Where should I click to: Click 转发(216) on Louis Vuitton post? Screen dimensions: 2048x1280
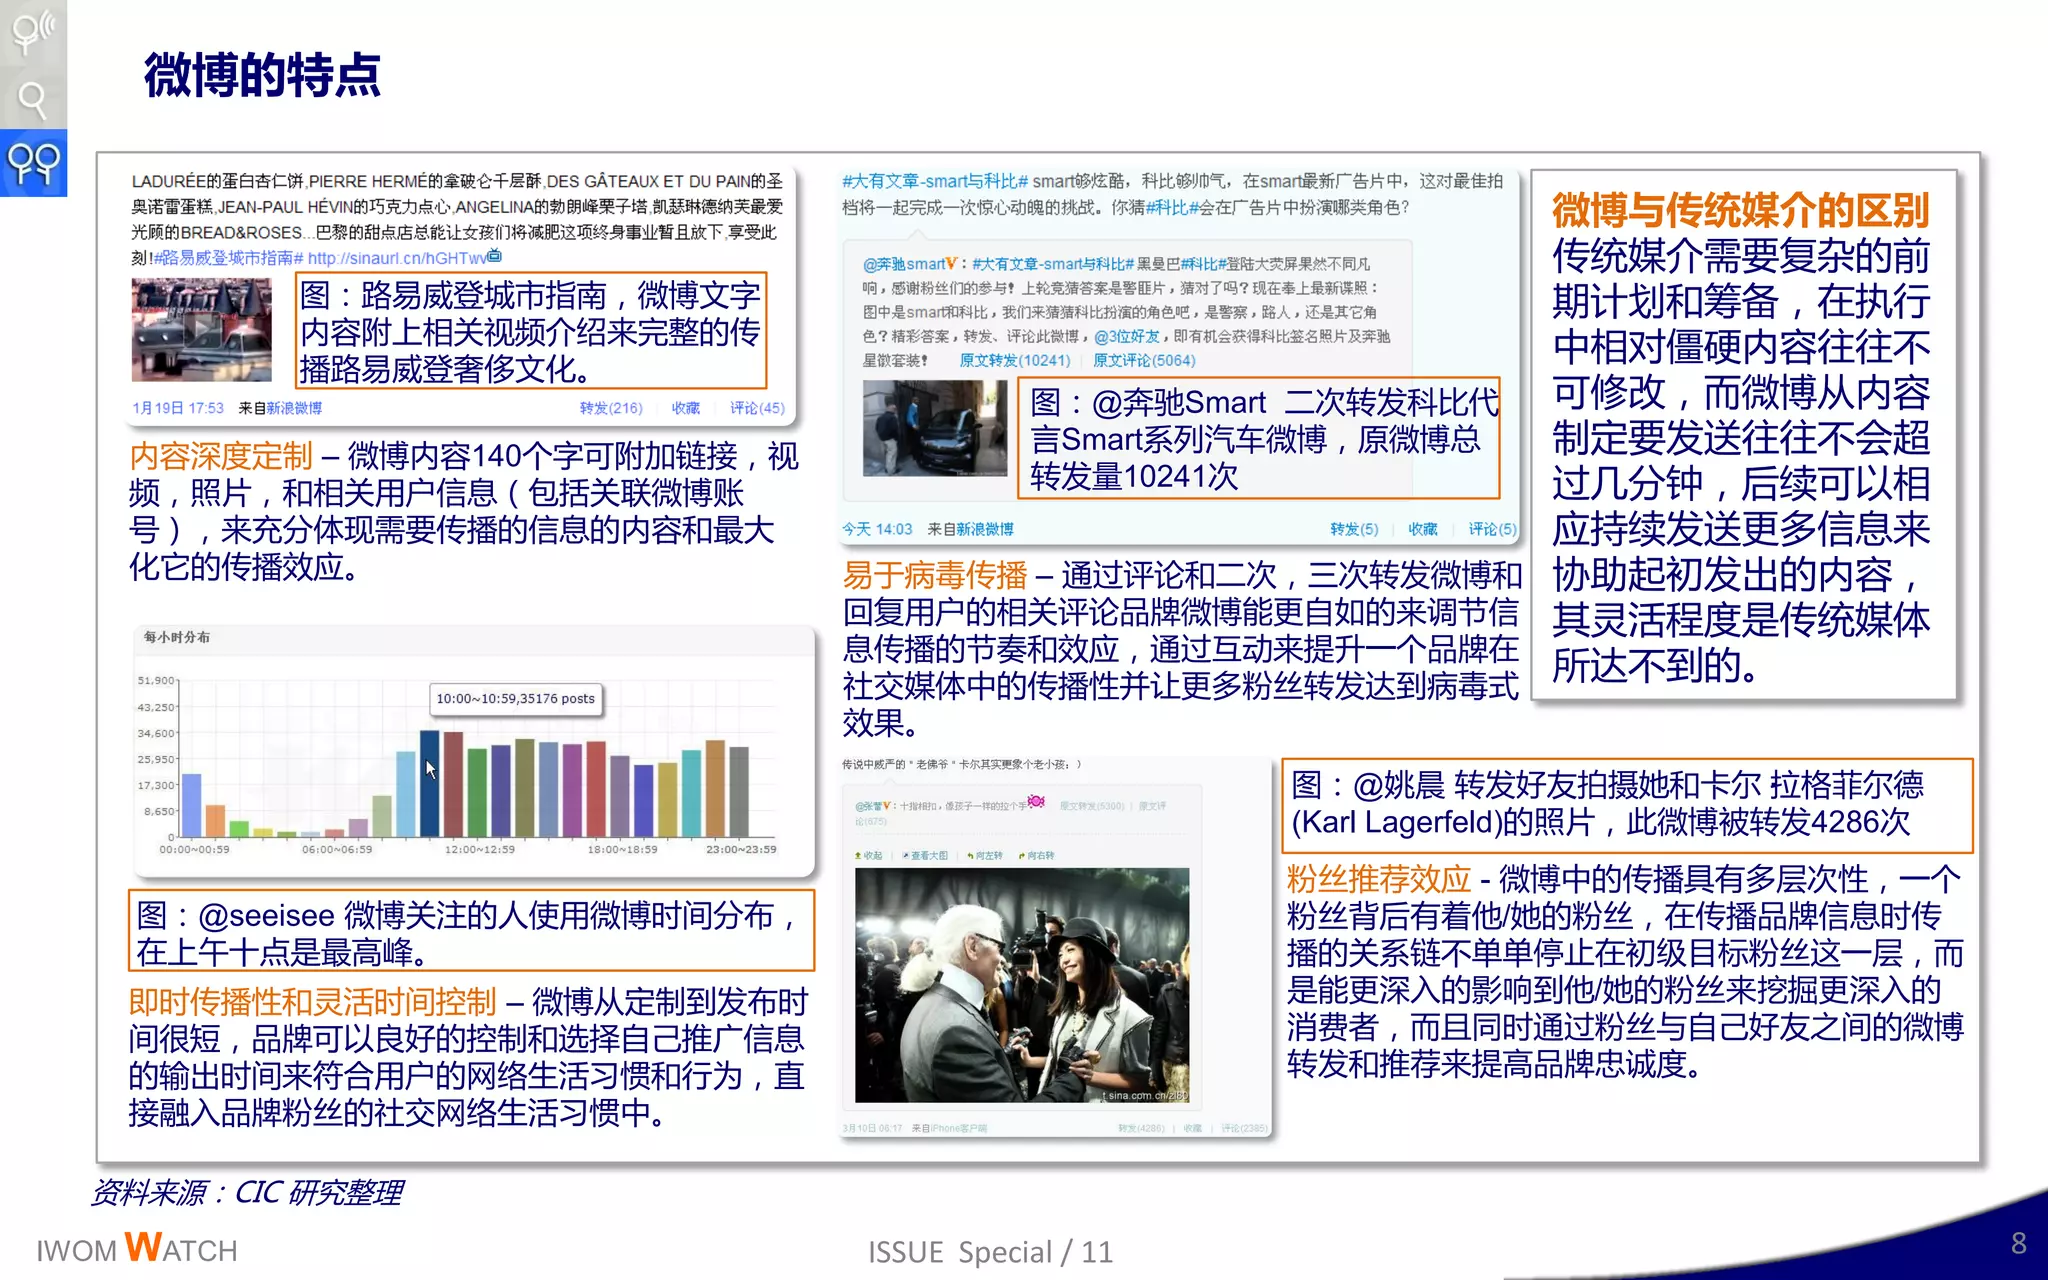pyautogui.click(x=611, y=408)
